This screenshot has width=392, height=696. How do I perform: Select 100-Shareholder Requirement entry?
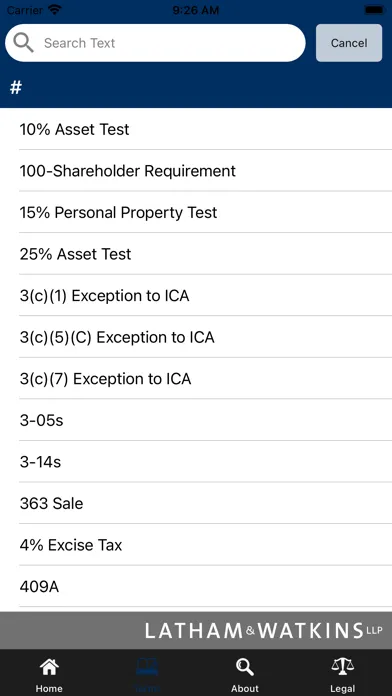pos(196,170)
